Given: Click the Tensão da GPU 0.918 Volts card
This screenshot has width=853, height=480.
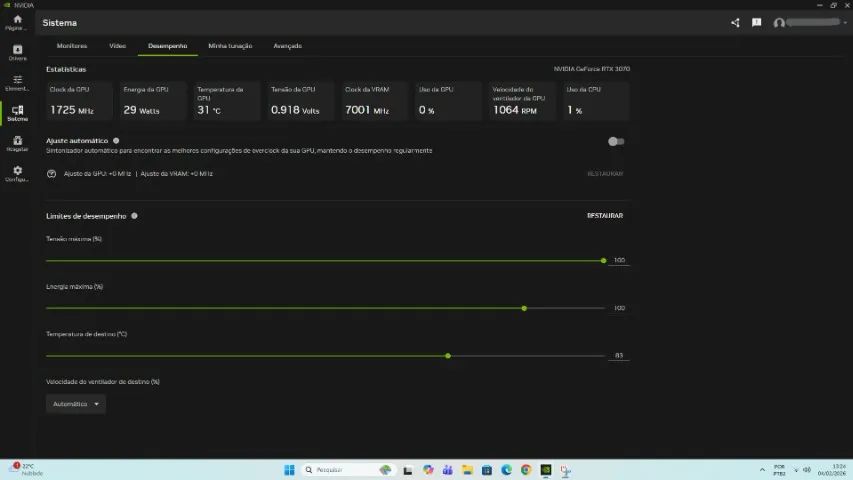Looking at the screenshot, I should pyautogui.click(x=301, y=101).
